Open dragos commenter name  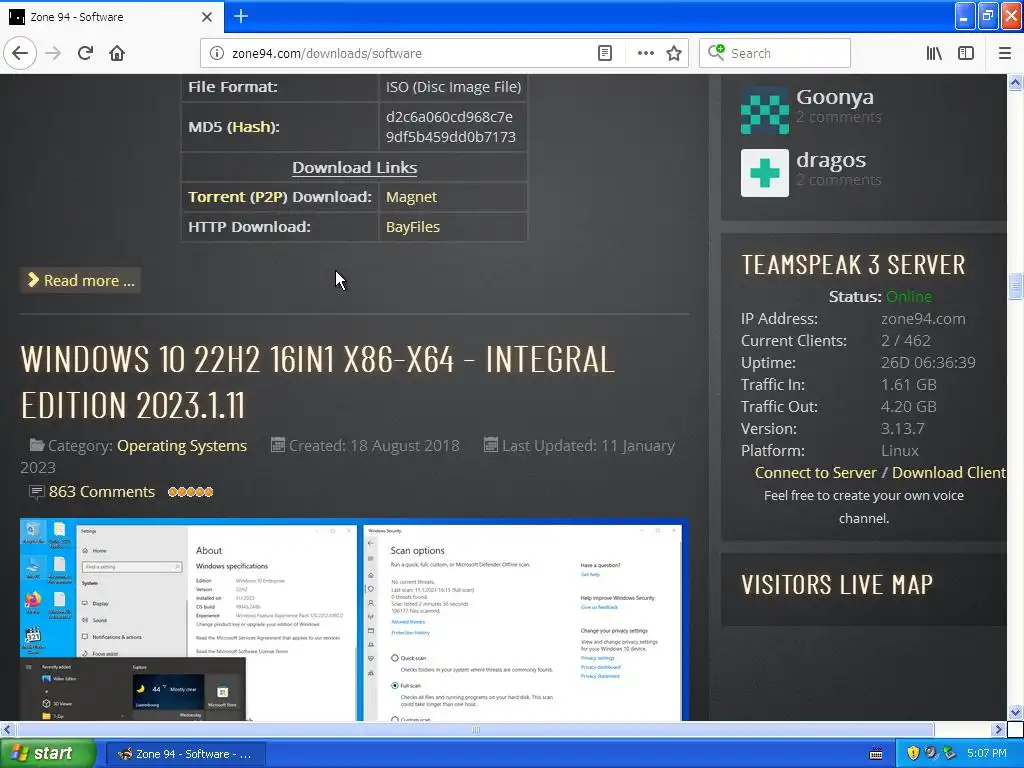831,160
